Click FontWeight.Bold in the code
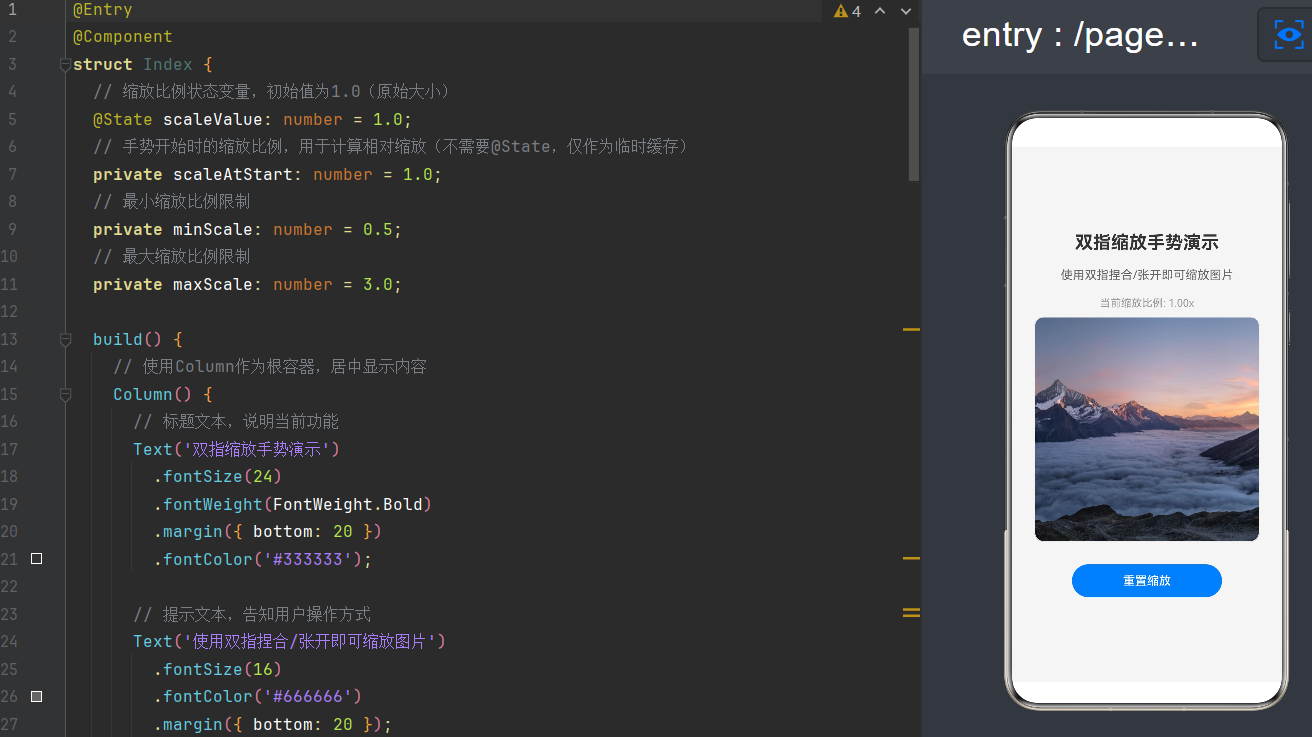This screenshot has height=737, width=1312. point(347,505)
